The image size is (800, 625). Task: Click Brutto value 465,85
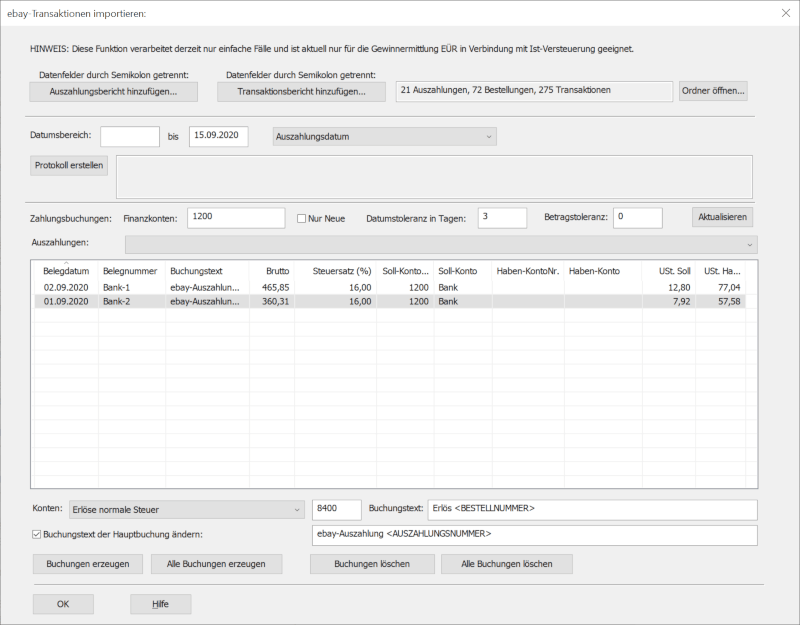coord(276,287)
